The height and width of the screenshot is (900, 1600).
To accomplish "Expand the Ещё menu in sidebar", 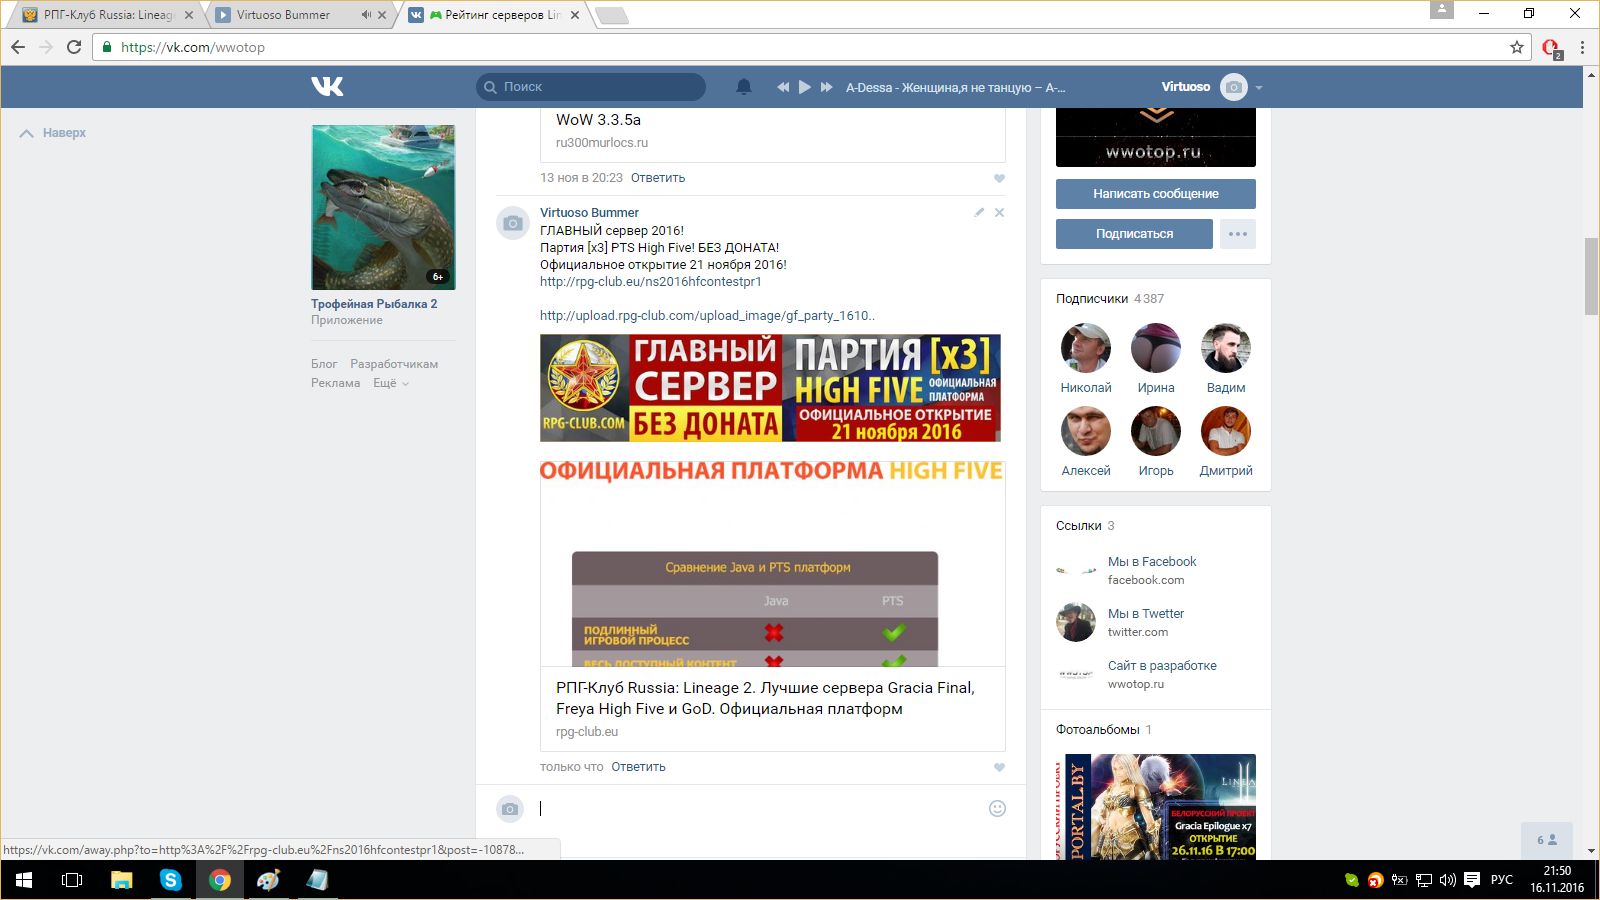I will (390, 383).
